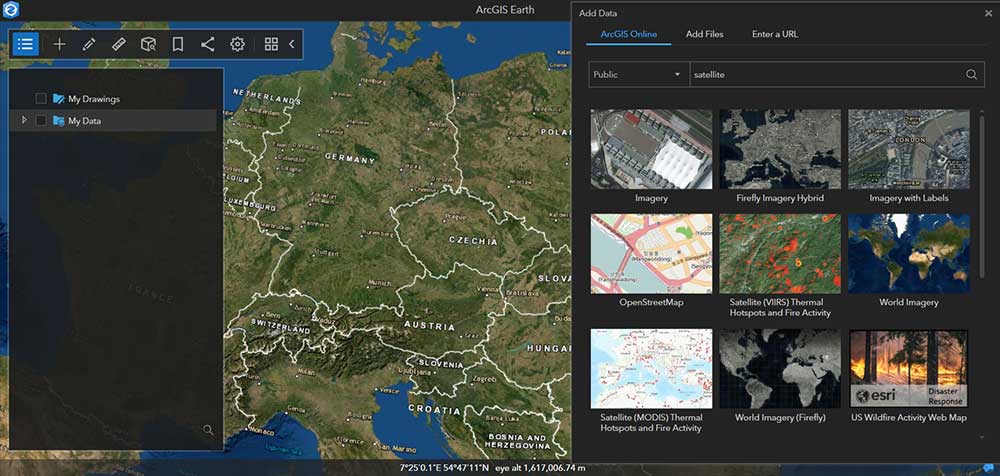Screen dimensions: 1000x476
Task: Open the Public scope dropdown
Action: [x=638, y=74]
